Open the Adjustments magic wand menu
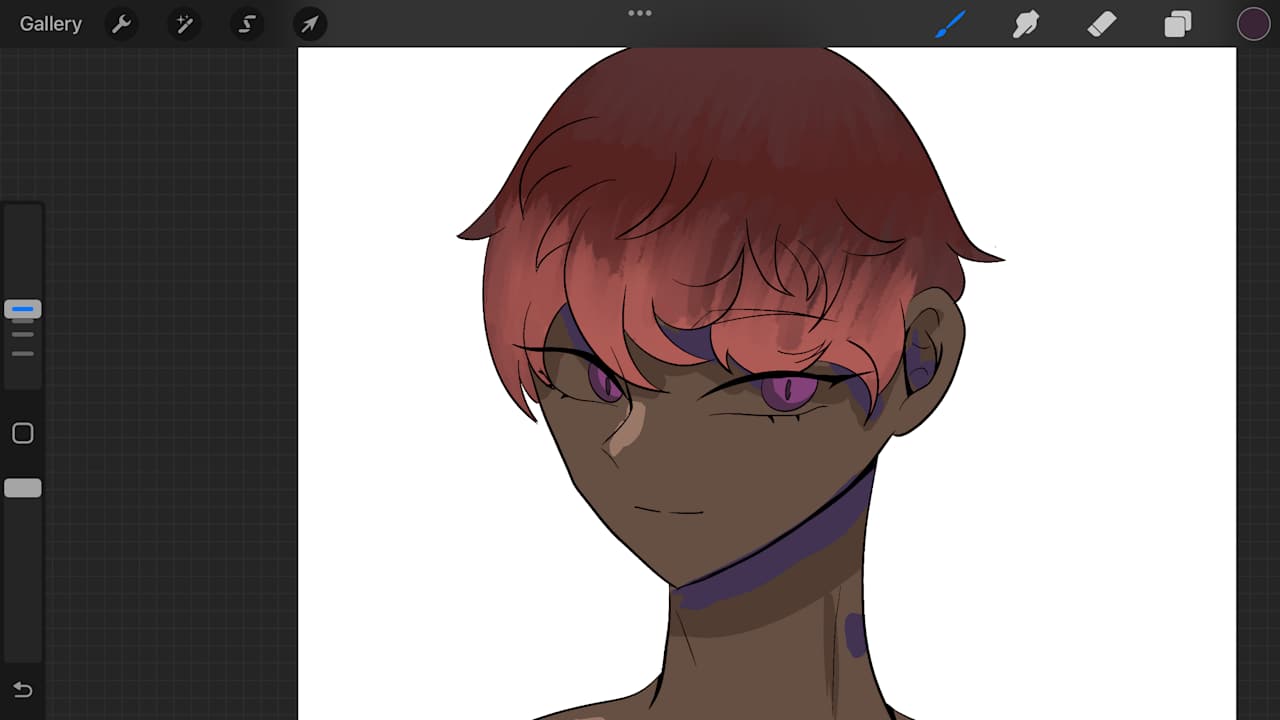The image size is (1280, 720). (x=184, y=24)
